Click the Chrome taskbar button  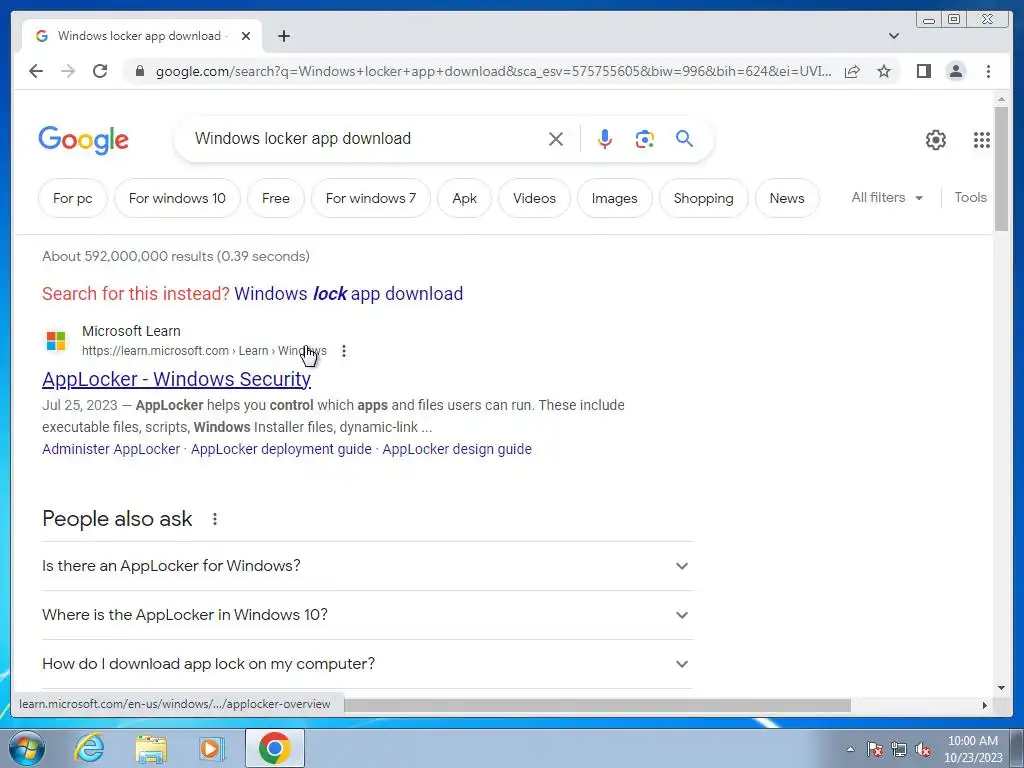click(x=275, y=748)
